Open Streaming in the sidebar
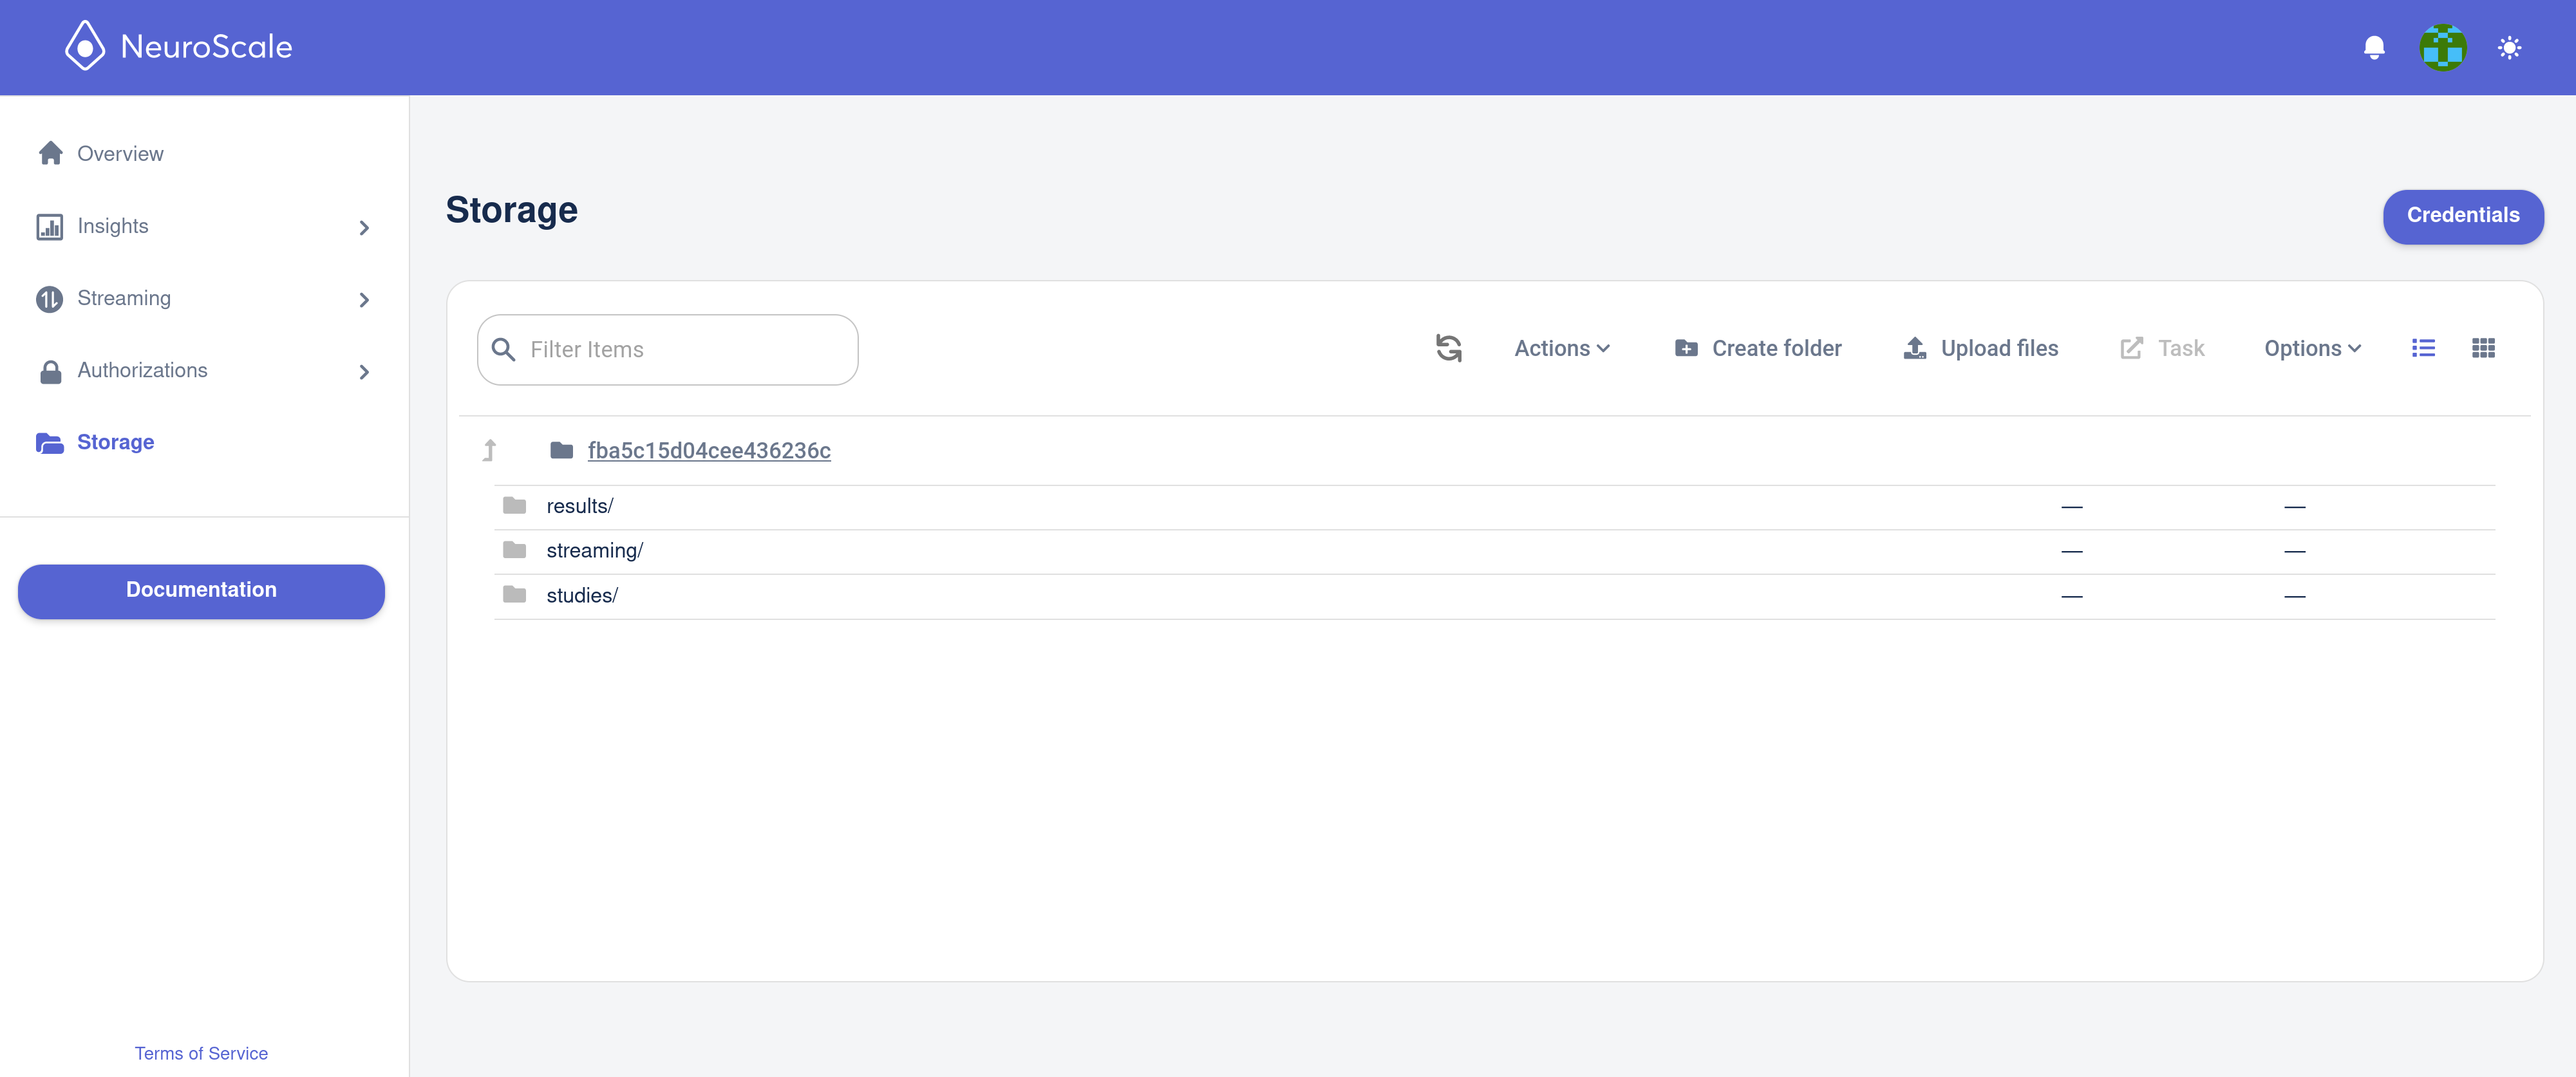This screenshot has height=1077, width=2576. click(x=124, y=298)
